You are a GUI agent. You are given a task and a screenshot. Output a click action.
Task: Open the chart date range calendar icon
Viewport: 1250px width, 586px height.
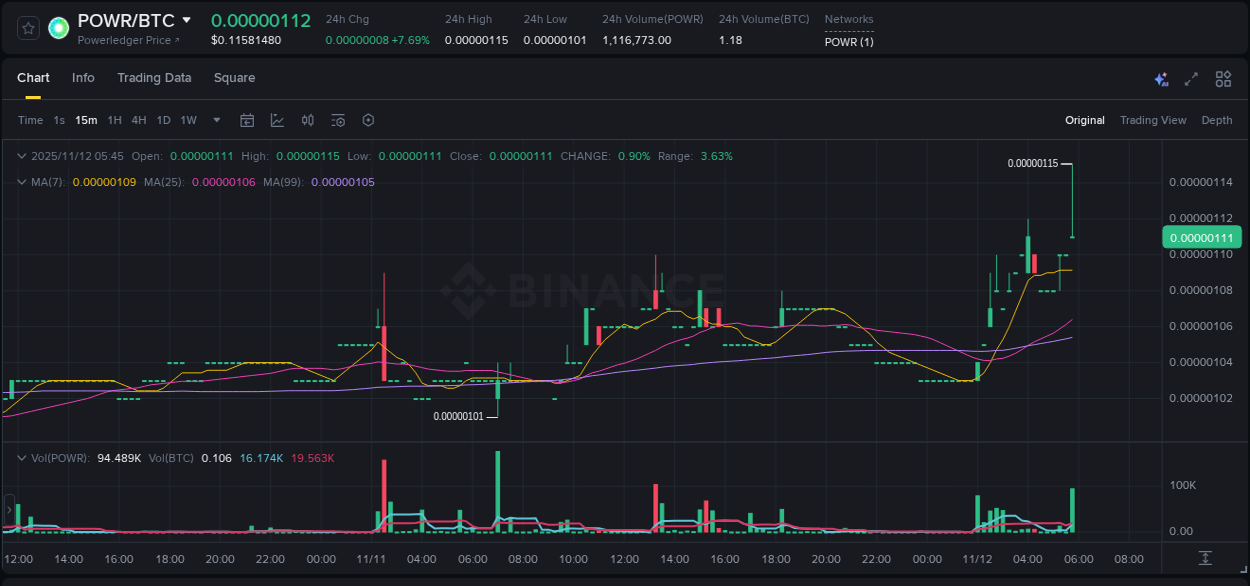tap(247, 120)
